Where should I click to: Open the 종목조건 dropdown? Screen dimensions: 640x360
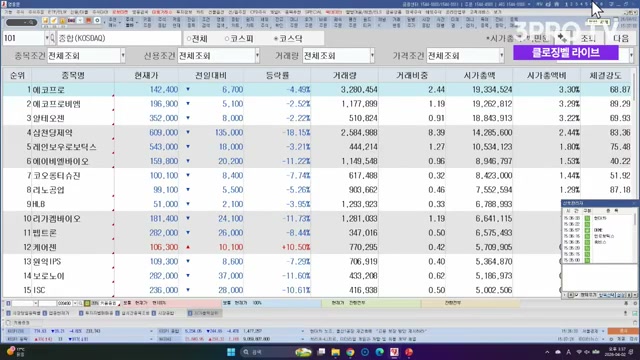tap(86, 56)
